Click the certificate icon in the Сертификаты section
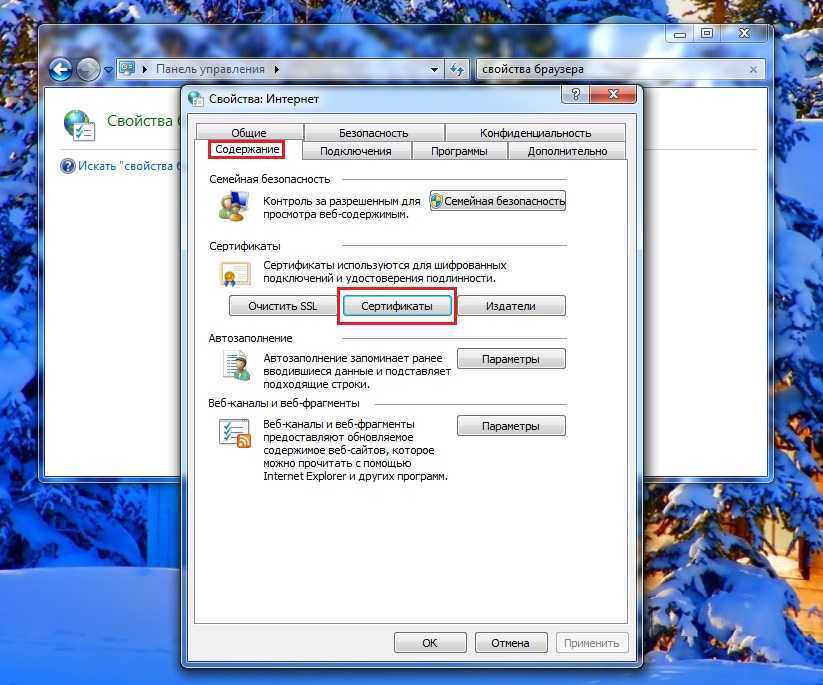Image resolution: width=823 pixels, height=685 pixels. point(235,273)
